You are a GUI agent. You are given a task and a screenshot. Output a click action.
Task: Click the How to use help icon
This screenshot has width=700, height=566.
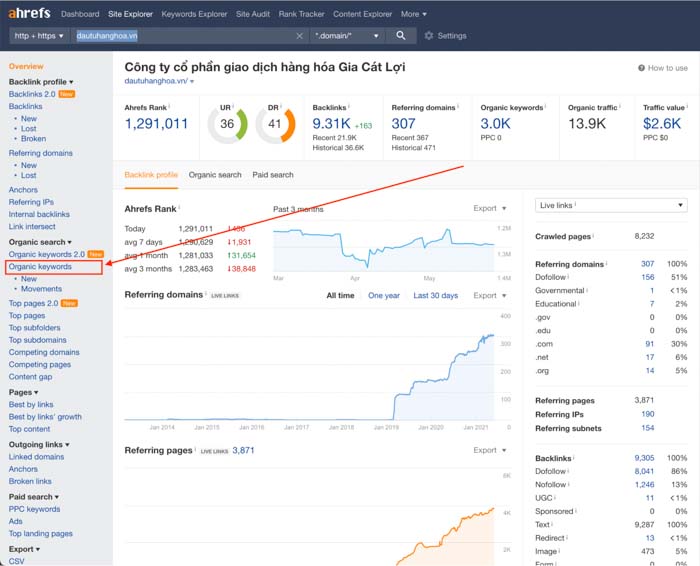[641, 68]
